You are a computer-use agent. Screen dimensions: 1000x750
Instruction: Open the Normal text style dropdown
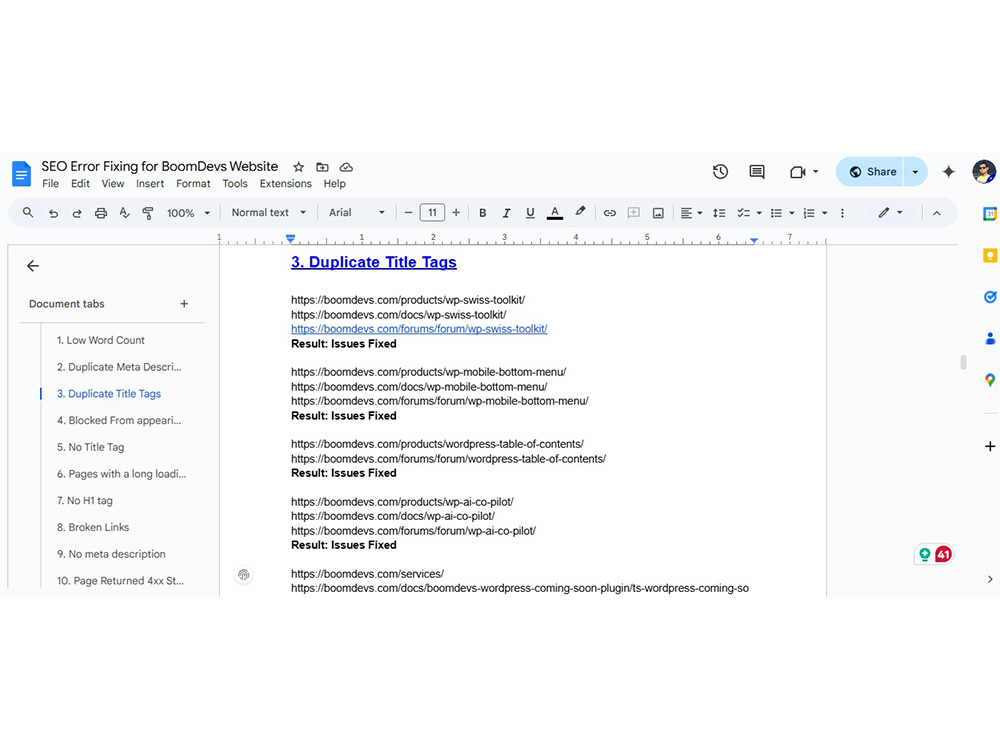[268, 212]
